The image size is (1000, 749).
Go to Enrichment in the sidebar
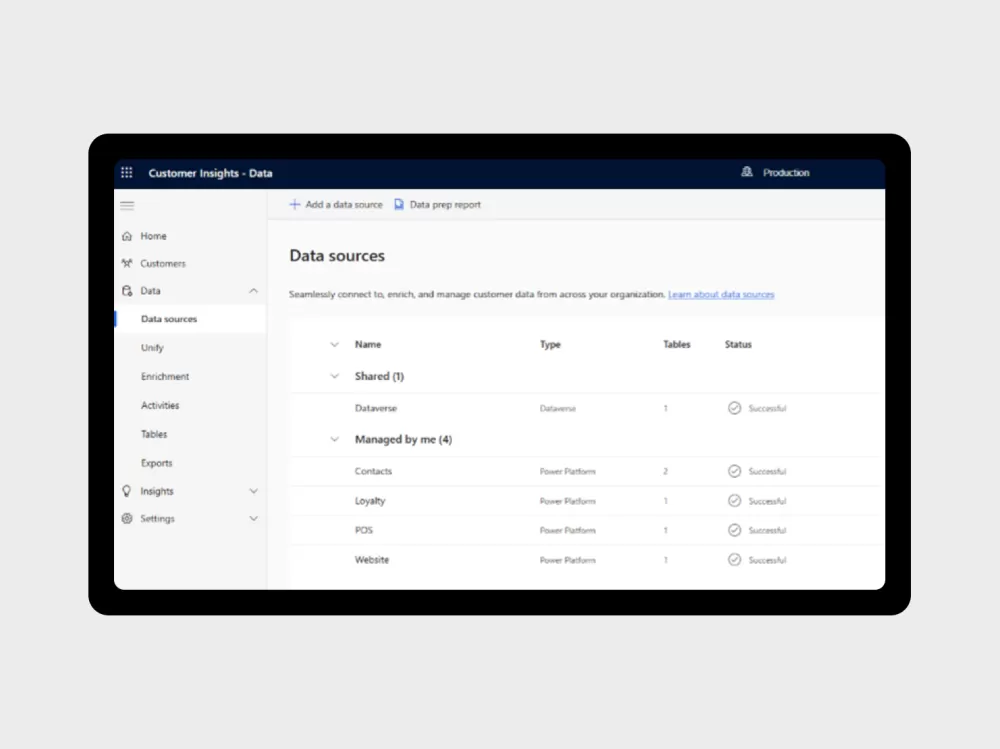(165, 376)
